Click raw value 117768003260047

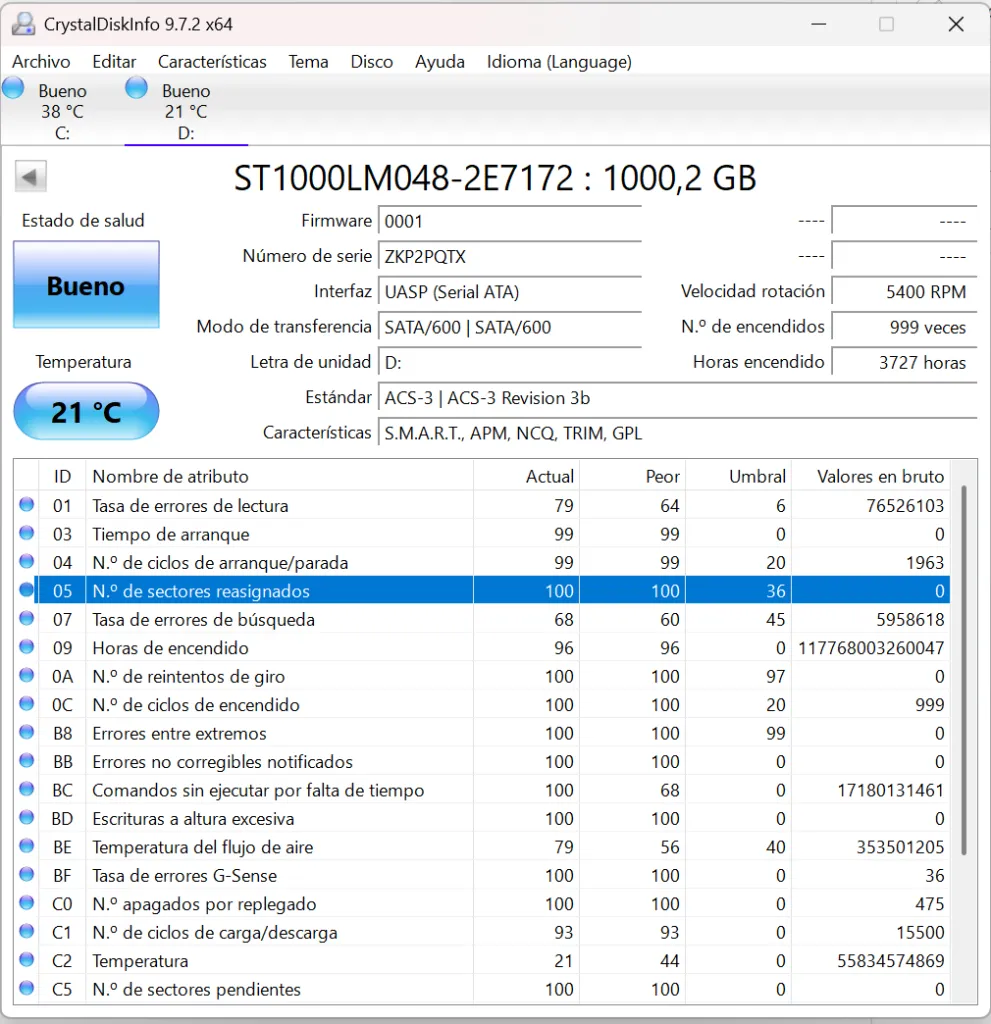871,648
